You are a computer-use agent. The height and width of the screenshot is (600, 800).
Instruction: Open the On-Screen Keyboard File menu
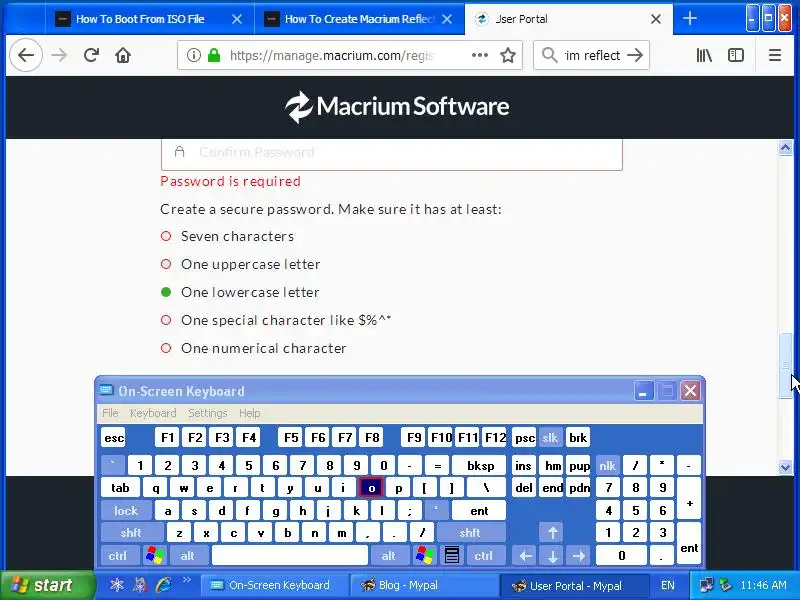pyautogui.click(x=110, y=413)
